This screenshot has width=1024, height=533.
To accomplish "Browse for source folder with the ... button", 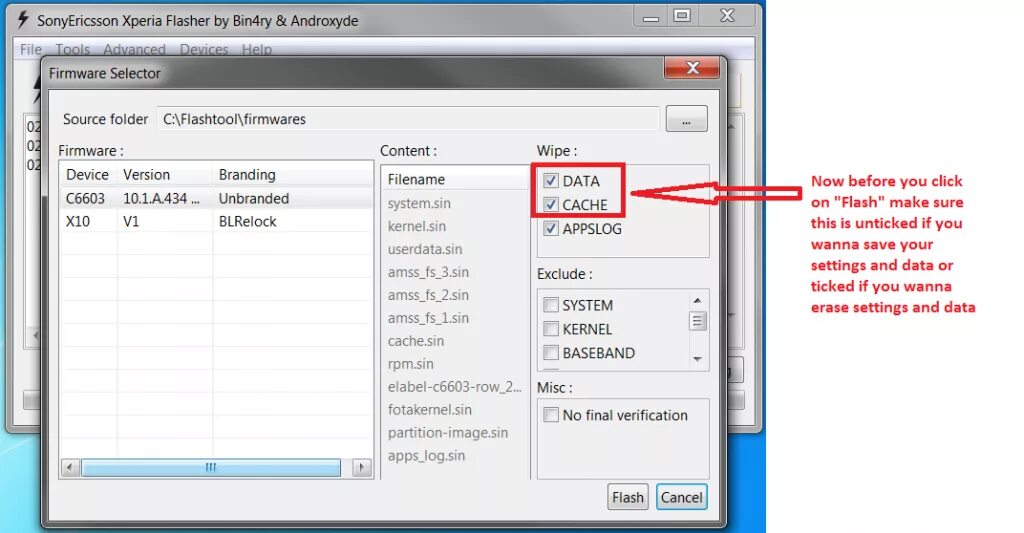I will (686, 120).
